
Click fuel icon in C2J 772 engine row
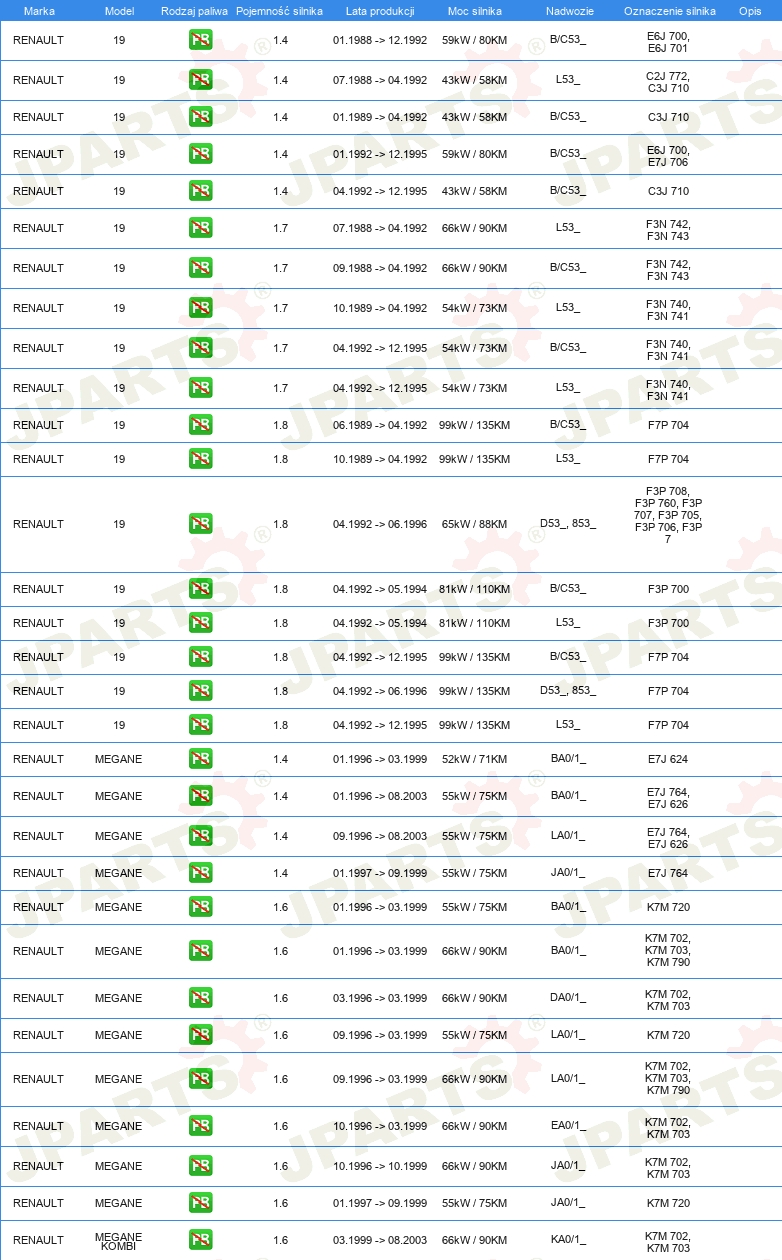click(200, 80)
